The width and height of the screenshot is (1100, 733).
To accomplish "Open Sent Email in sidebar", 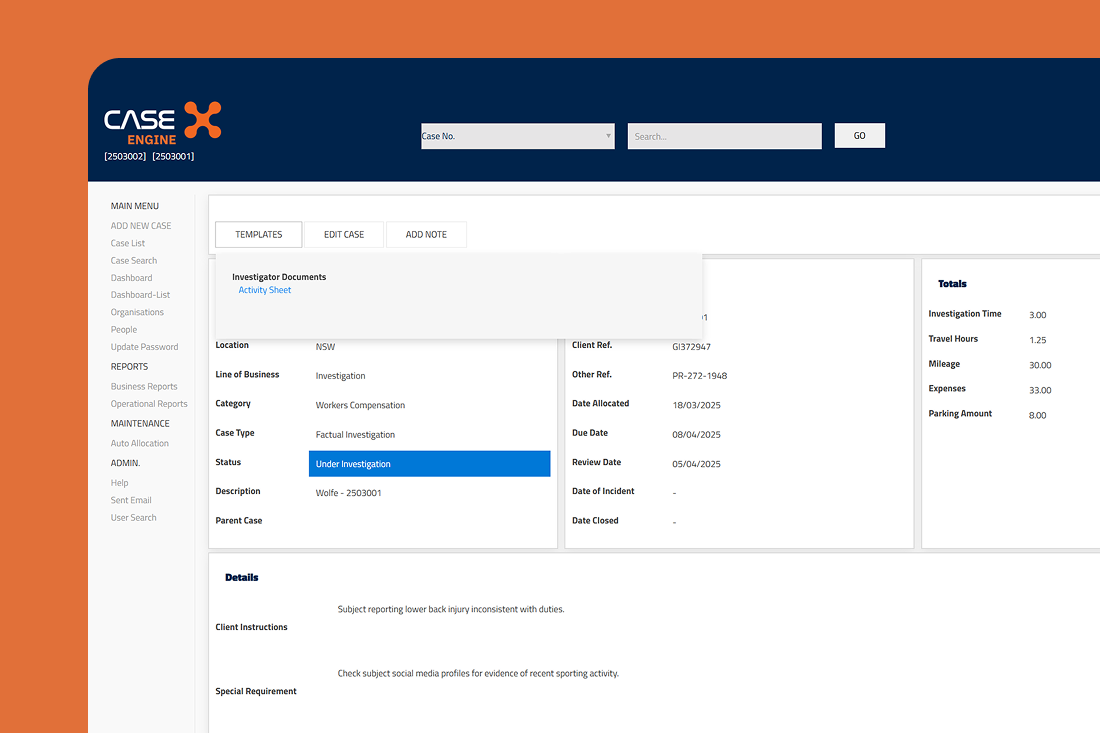I will tap(131, 500).
